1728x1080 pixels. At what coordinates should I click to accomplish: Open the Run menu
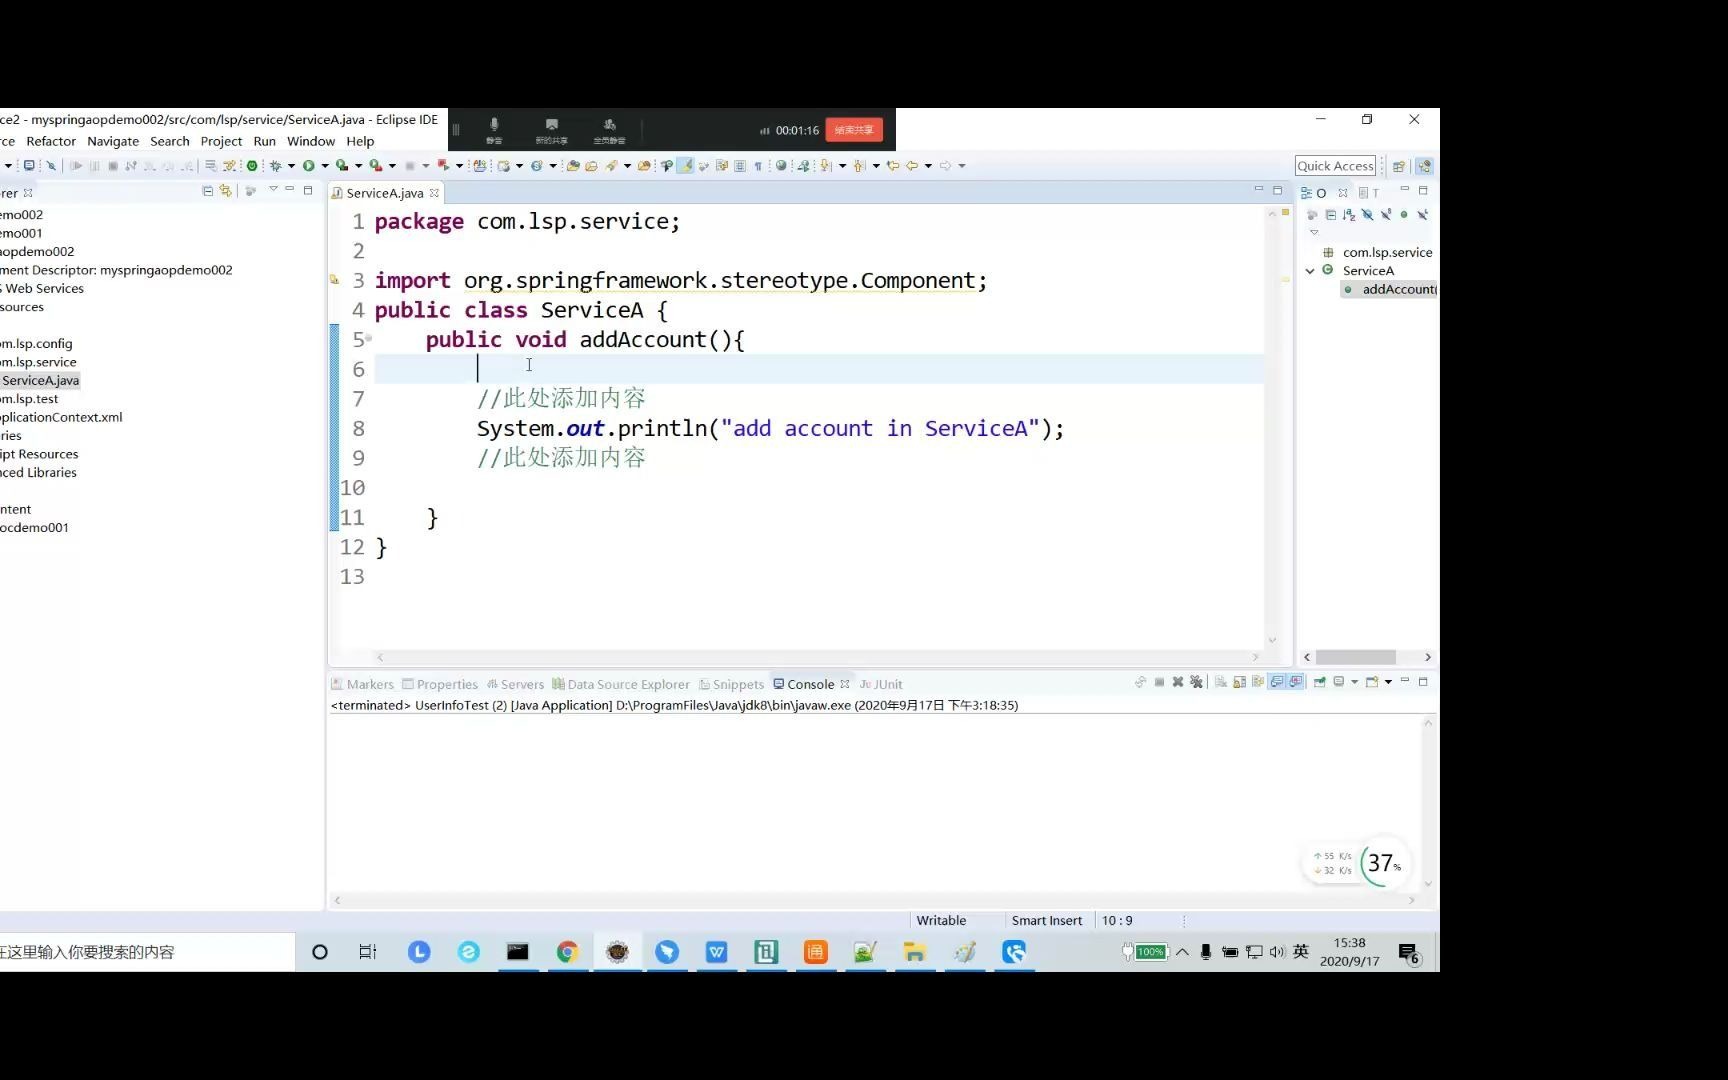click(x=264, y=142)
